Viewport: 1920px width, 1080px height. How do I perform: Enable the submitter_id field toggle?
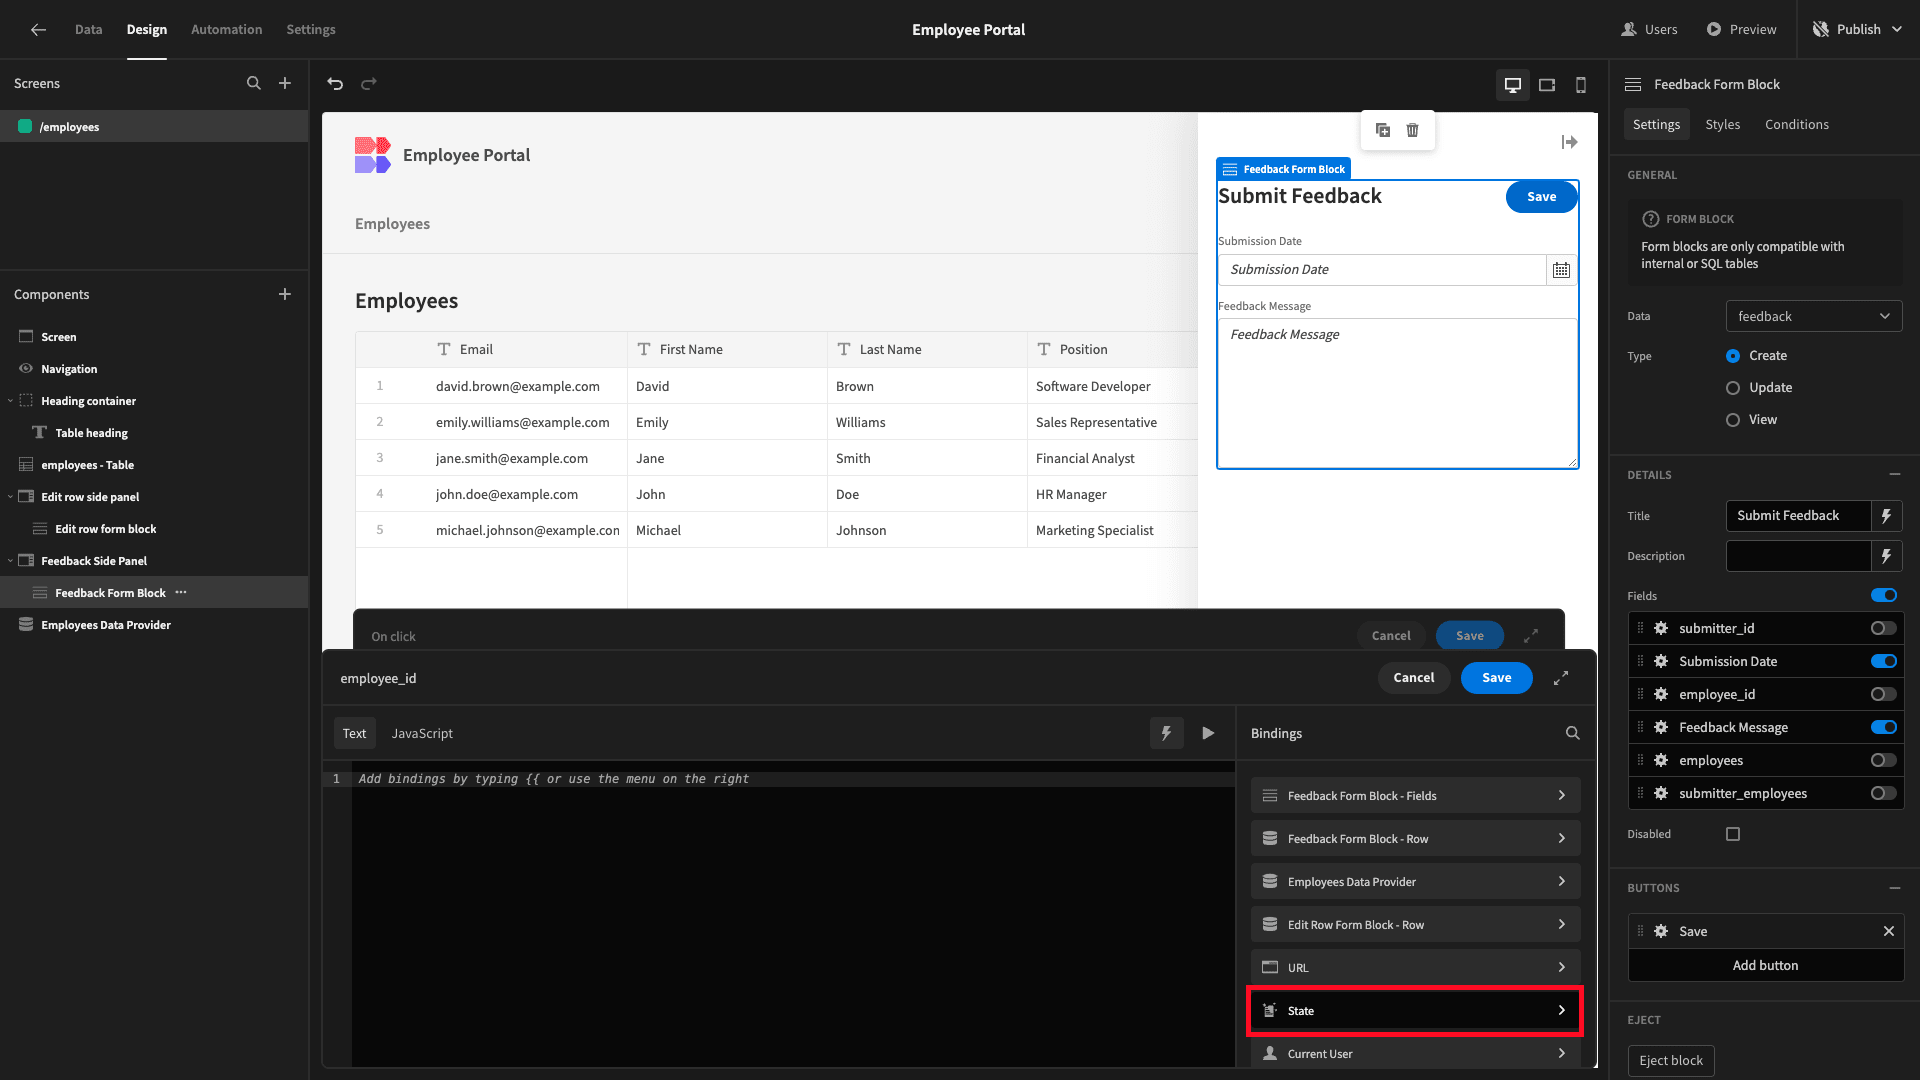pyautogui.click(x=1884, y=628)
